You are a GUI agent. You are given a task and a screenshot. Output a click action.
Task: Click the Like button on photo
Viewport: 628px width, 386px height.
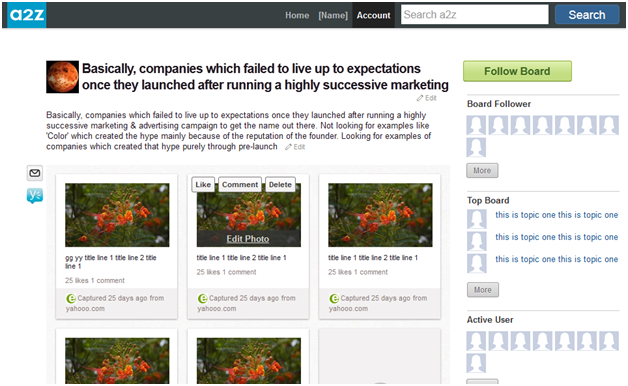pyautogui.click(x=203, y=185)
